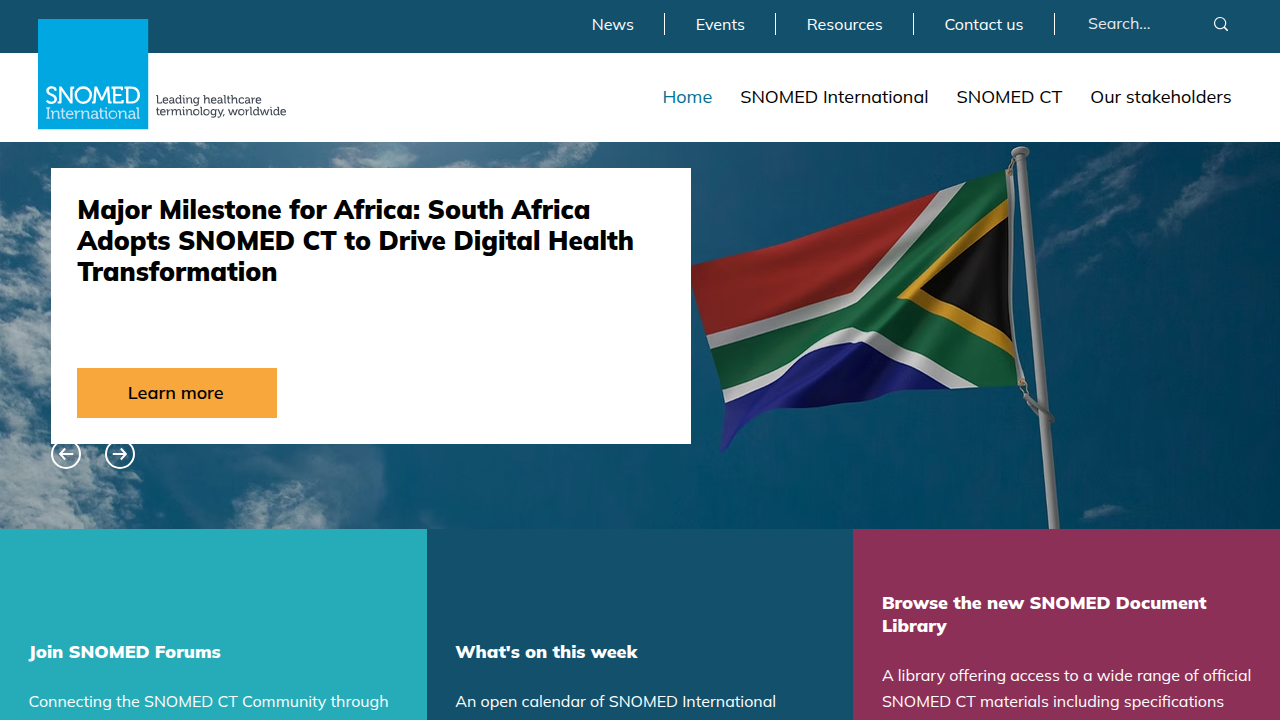Click text An open calendar of SNOMED International
Image resolution: width=1280 pixels, height=720 pixels.
pos(615,702)
